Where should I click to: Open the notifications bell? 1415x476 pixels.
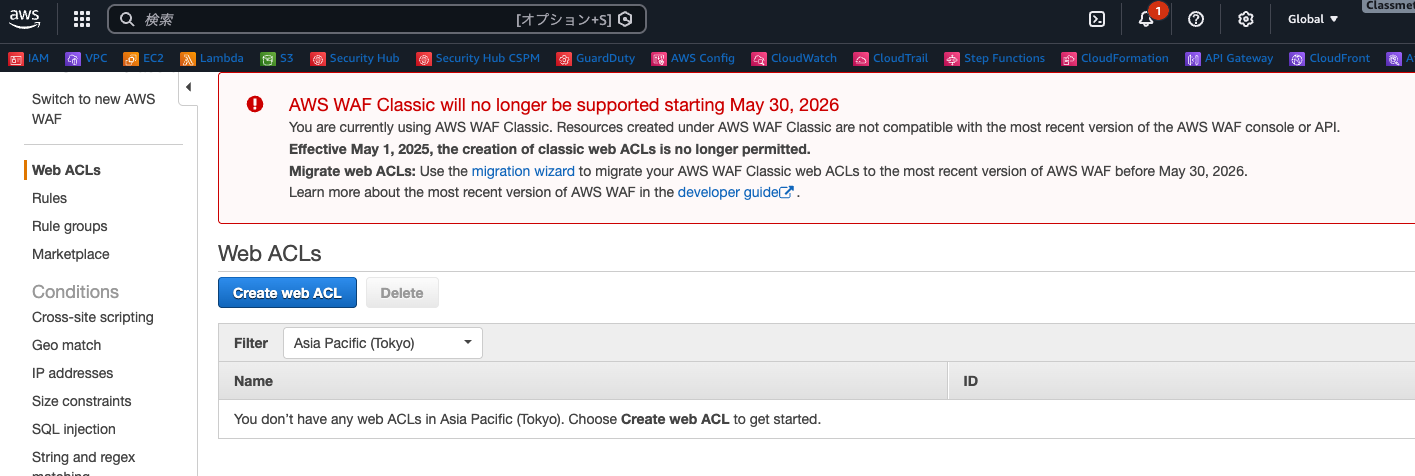(1146, 19)
